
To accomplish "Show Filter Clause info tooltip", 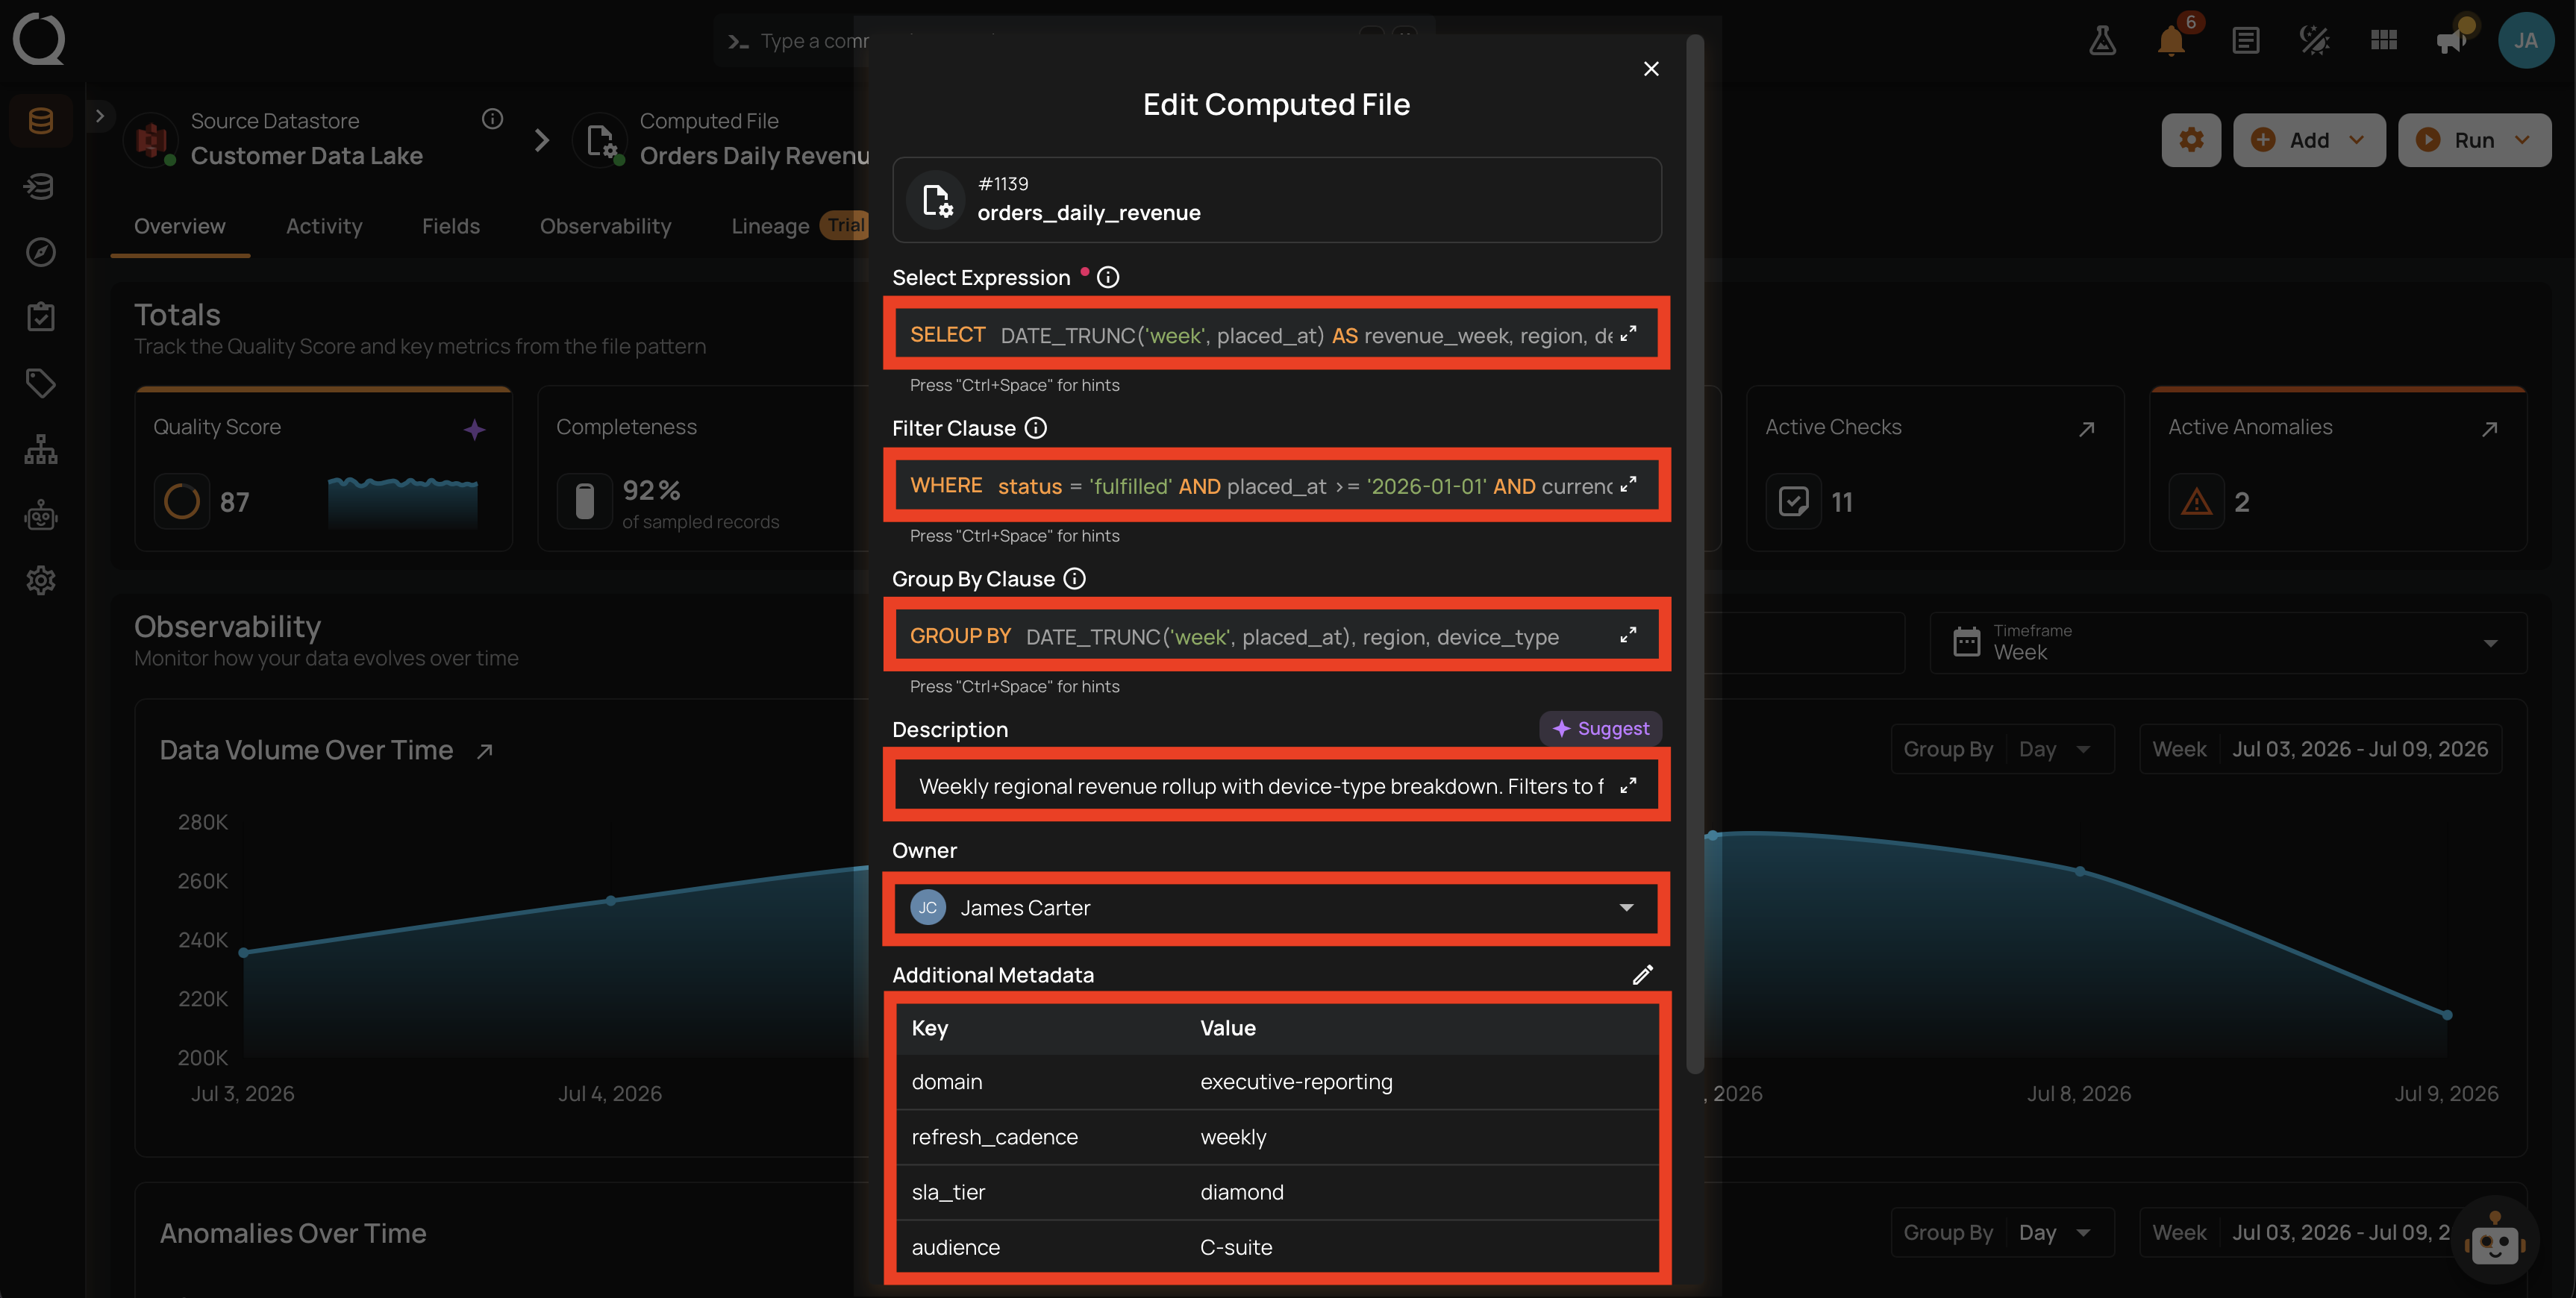I will [1036, 428].
